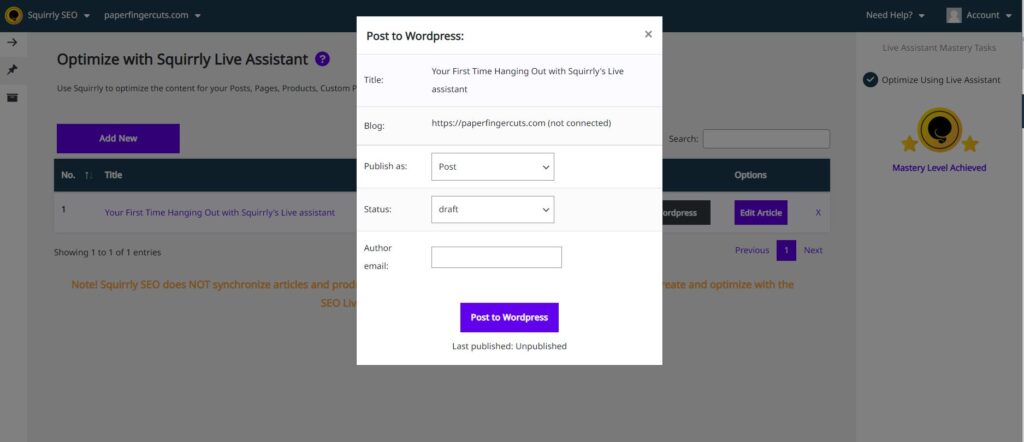
Task: Click the Mastery Level badge icon
Action: click(939, 130)
